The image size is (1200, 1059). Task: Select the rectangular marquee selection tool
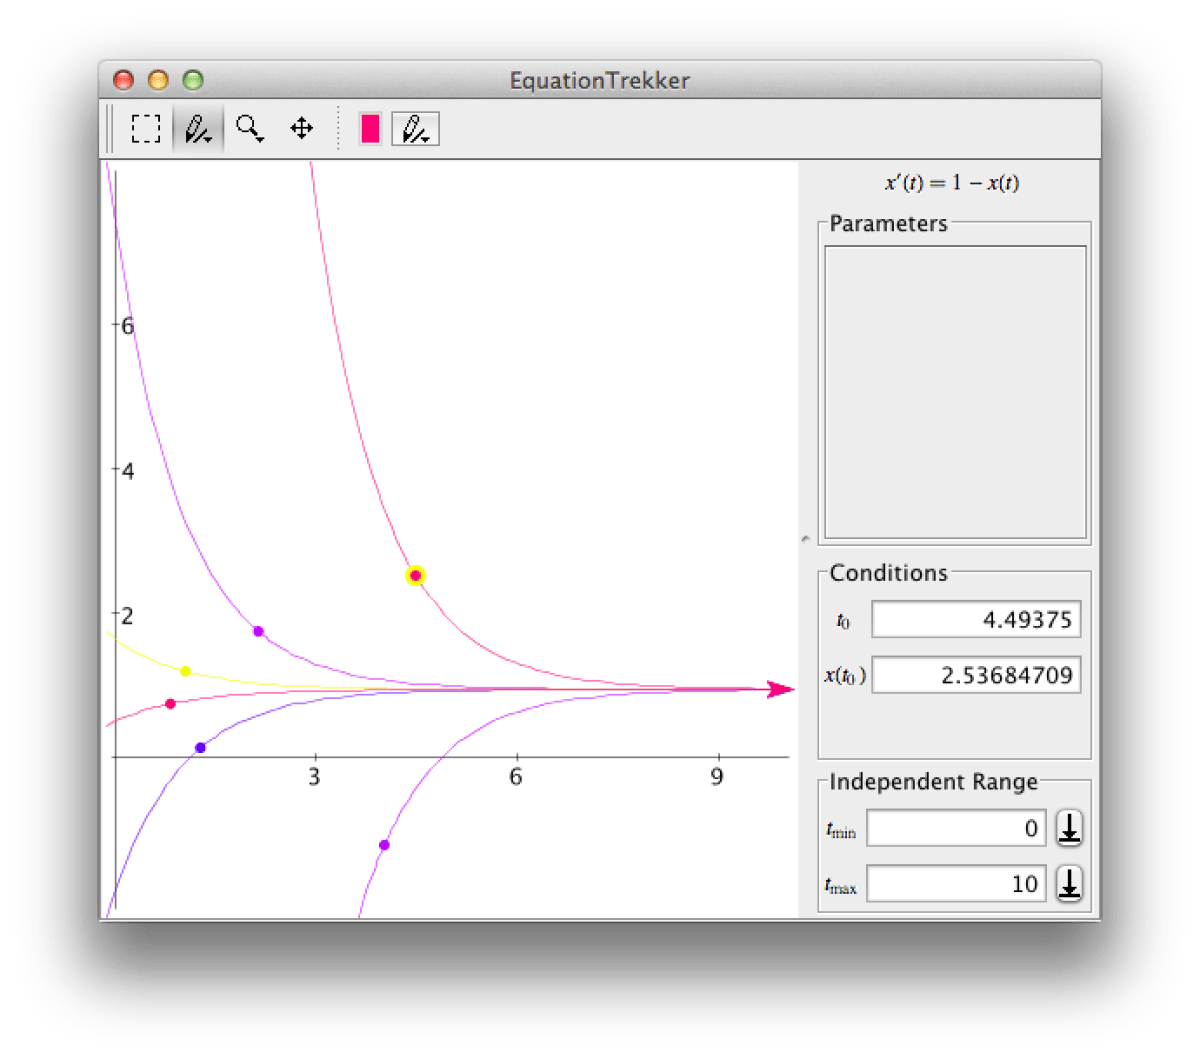click(x=146, y=129)
